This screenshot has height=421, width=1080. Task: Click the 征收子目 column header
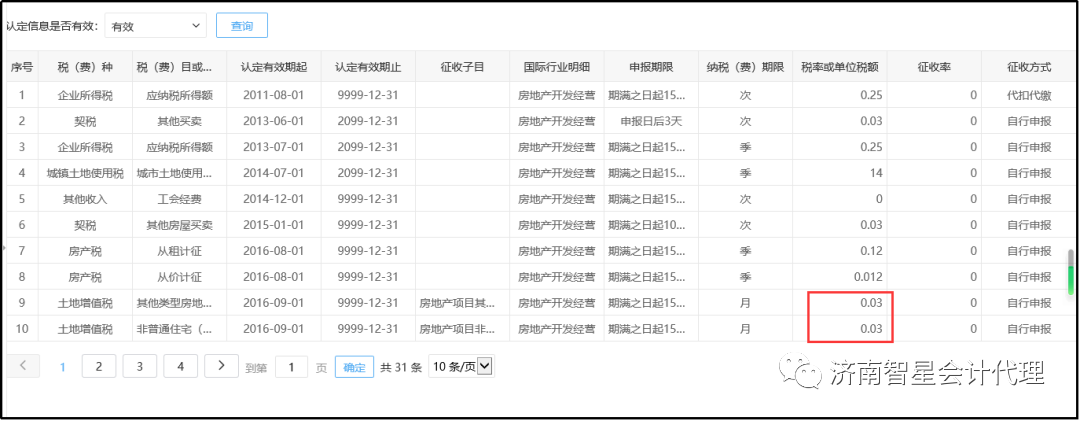(462, 67)
